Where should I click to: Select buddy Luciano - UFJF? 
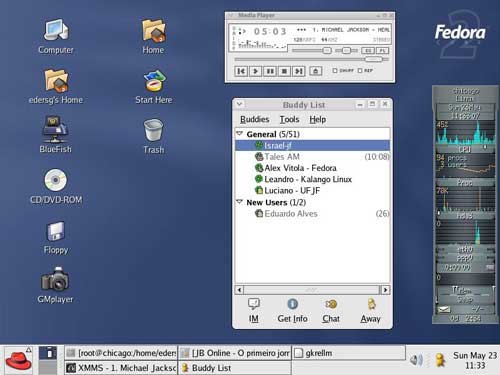312,191
